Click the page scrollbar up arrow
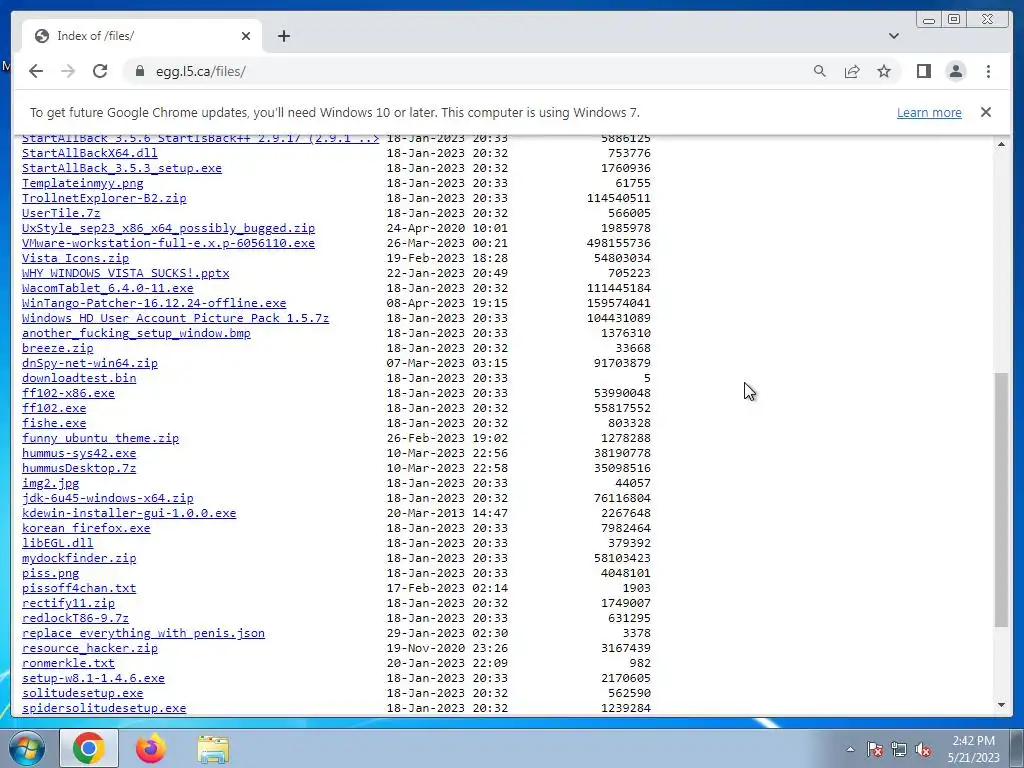 click(x=1001, y=144)
